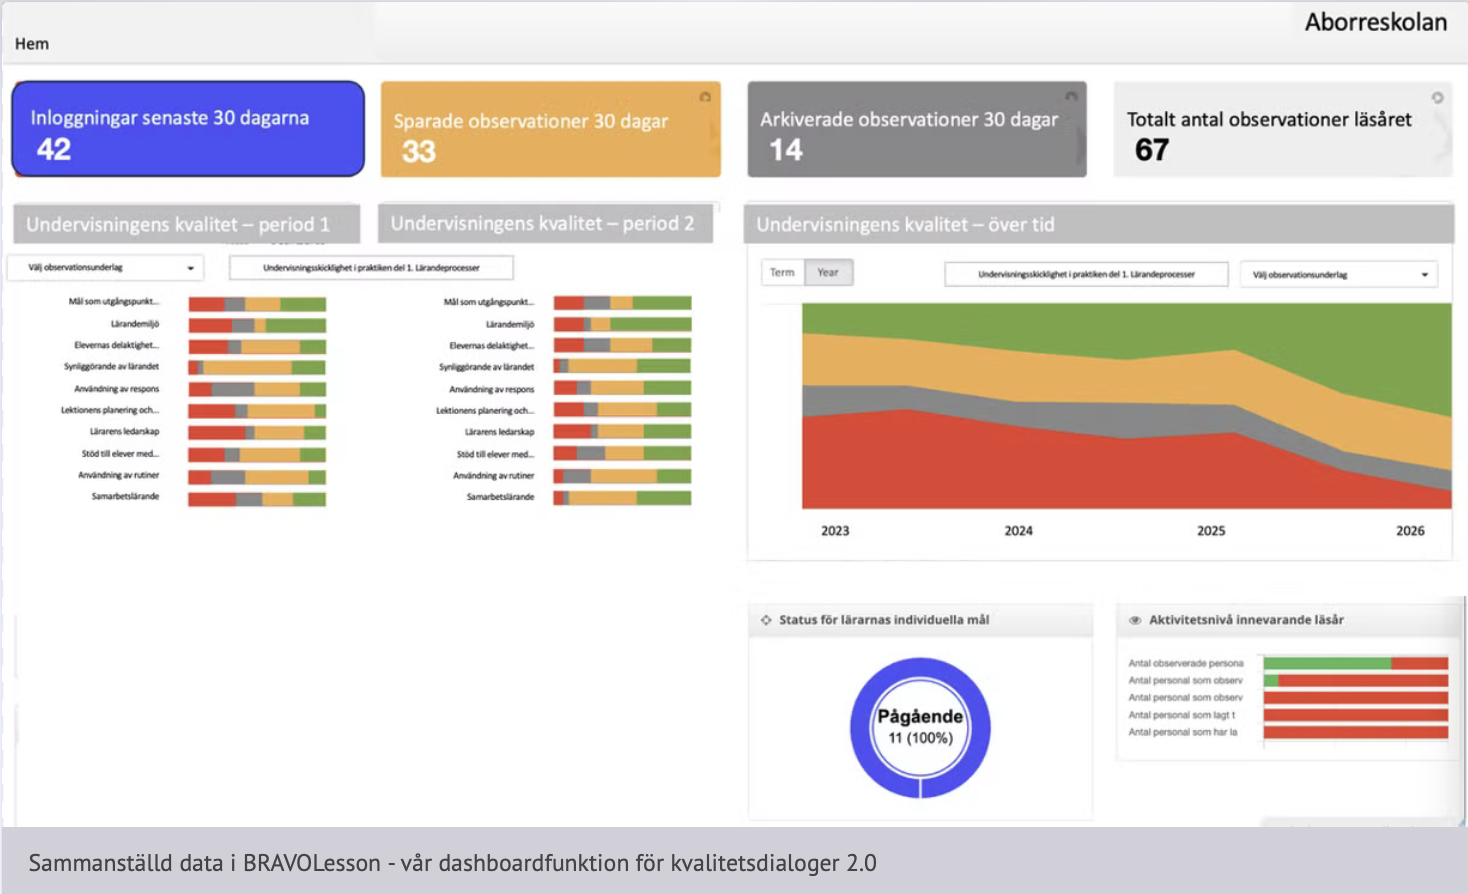The image size is (1468, 894).
Task: Click the icon on Sparade observationer card
Action: (x=705, y=97)
